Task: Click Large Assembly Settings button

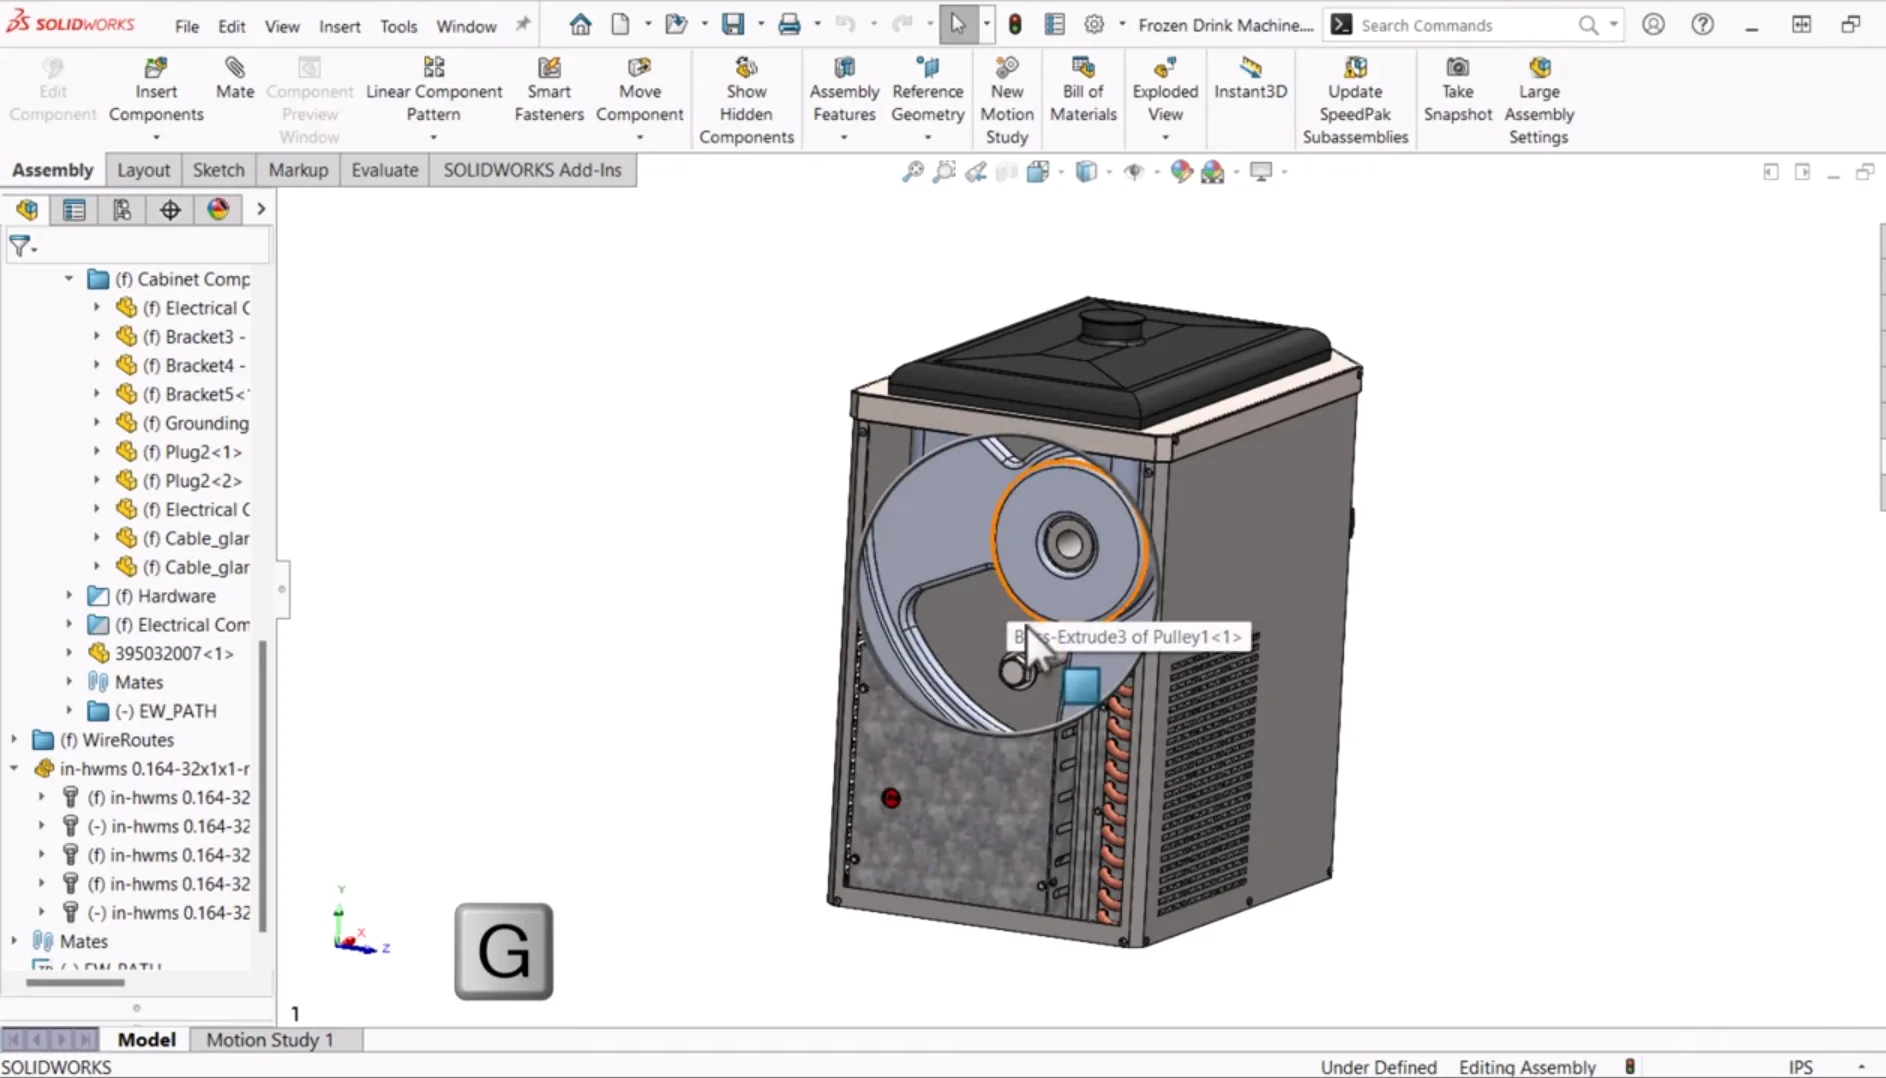Action: [1538, 100]
